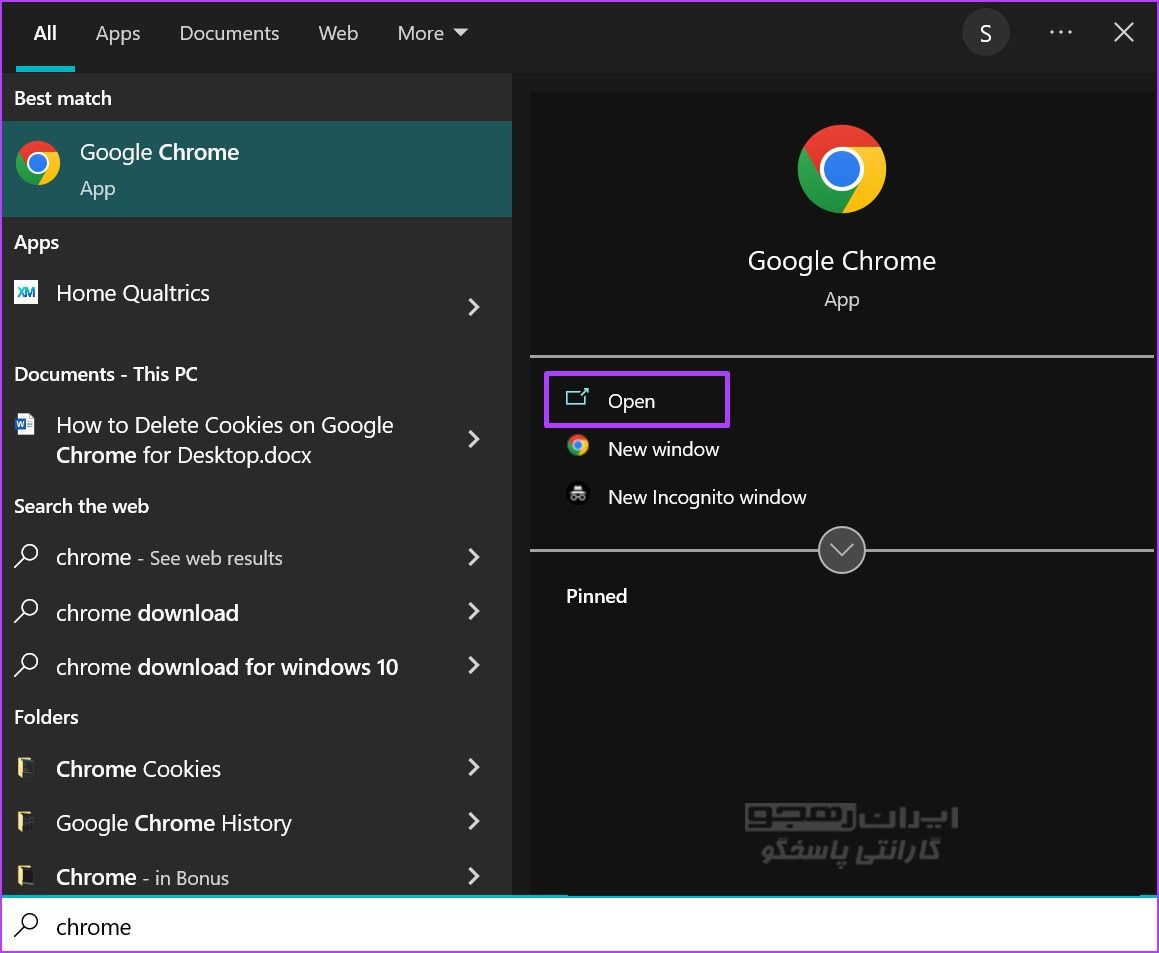1159x953 pixels.
Task: Click the Google Chrome icon in Best match
Action: tap(38, 163)
